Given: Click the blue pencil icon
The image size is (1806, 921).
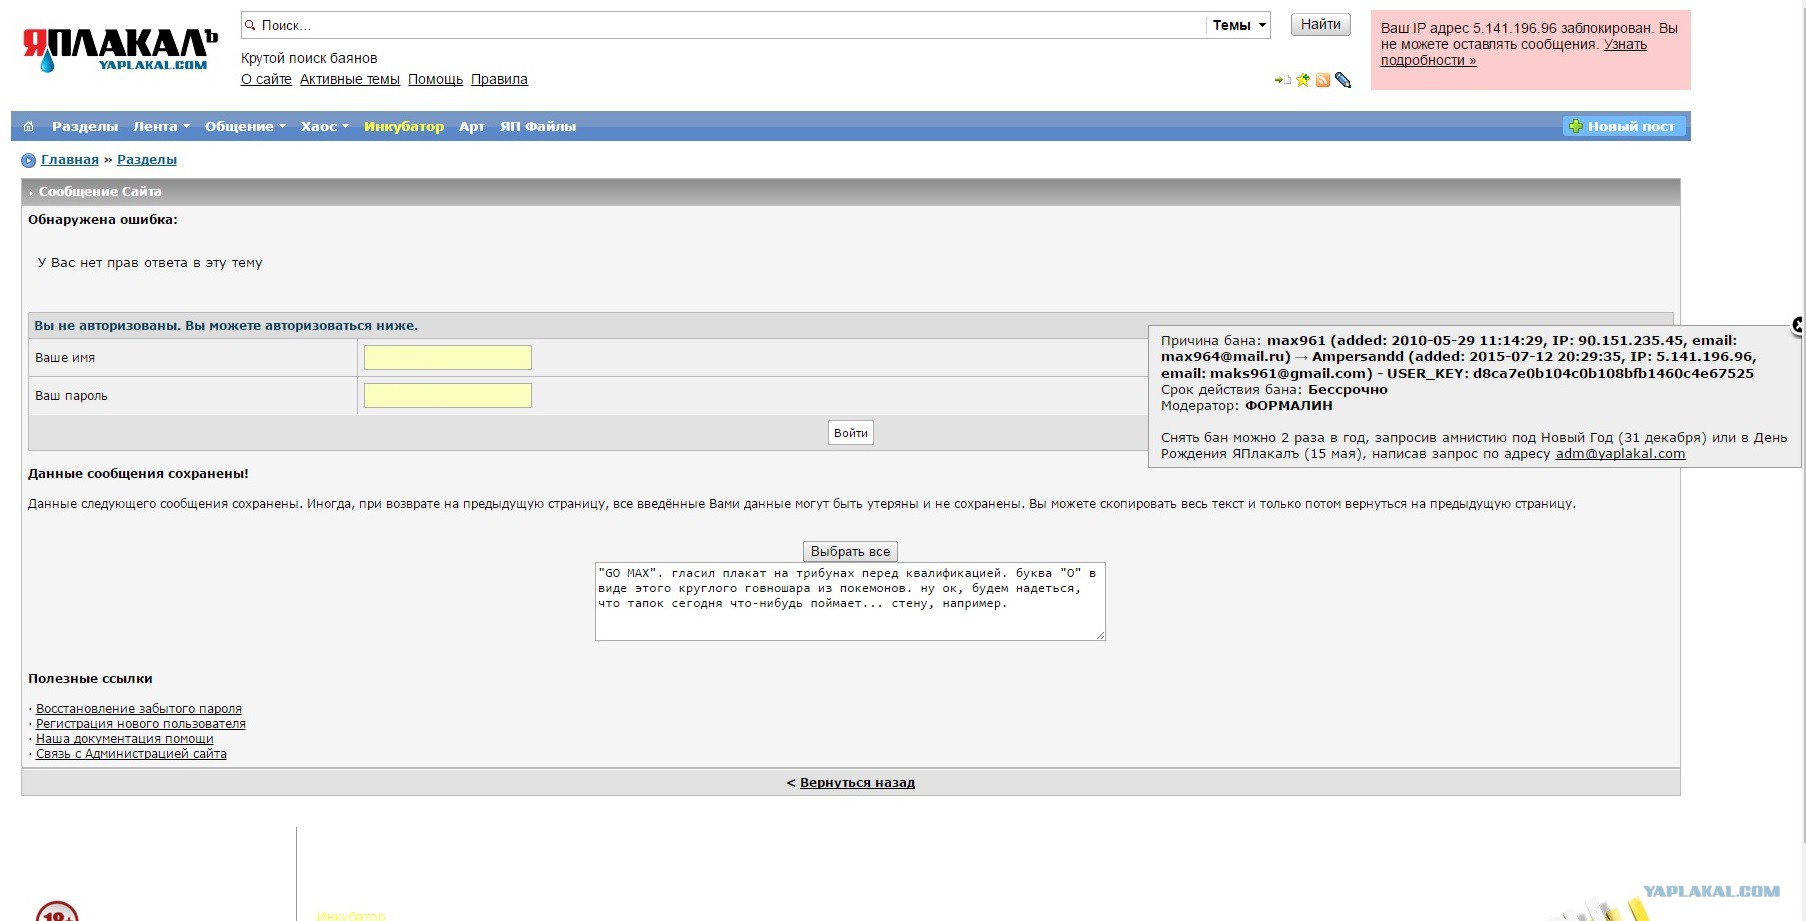Looking at the screenshot, I should 1343,80.
